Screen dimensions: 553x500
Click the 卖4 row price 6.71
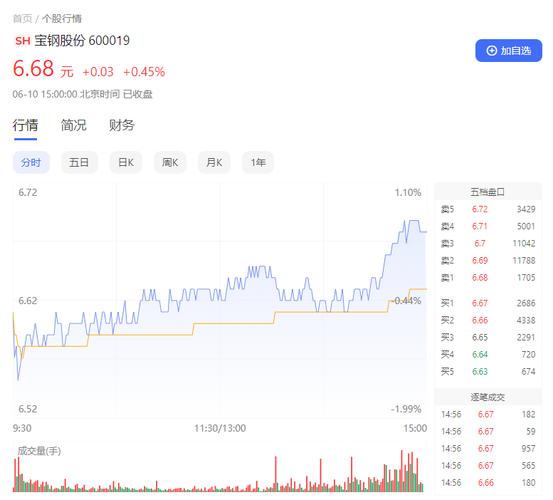coord(480,226)
